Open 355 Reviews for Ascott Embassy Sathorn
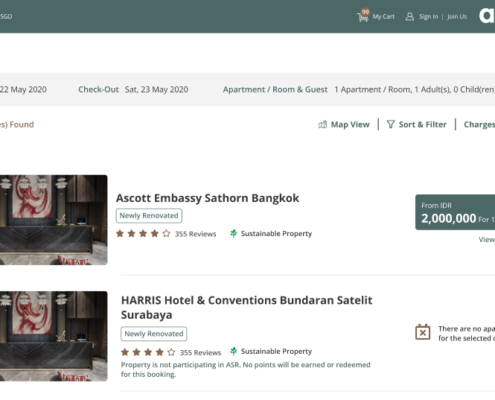495x400 pixels. [x=195, y=234]
